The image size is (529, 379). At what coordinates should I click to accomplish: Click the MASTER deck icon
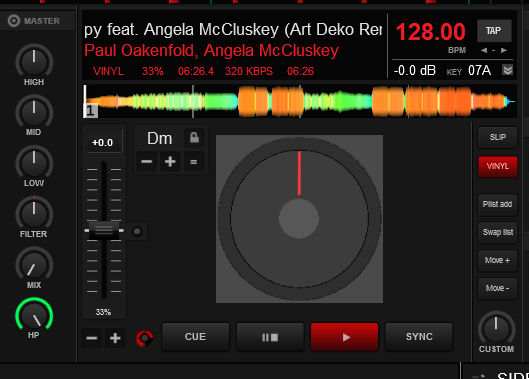coord(14,21)
